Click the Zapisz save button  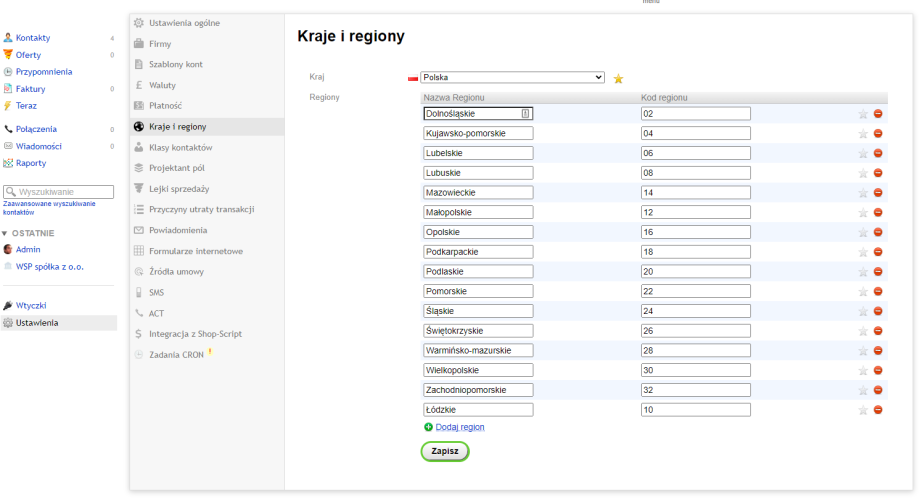click(x=444, y=451)
